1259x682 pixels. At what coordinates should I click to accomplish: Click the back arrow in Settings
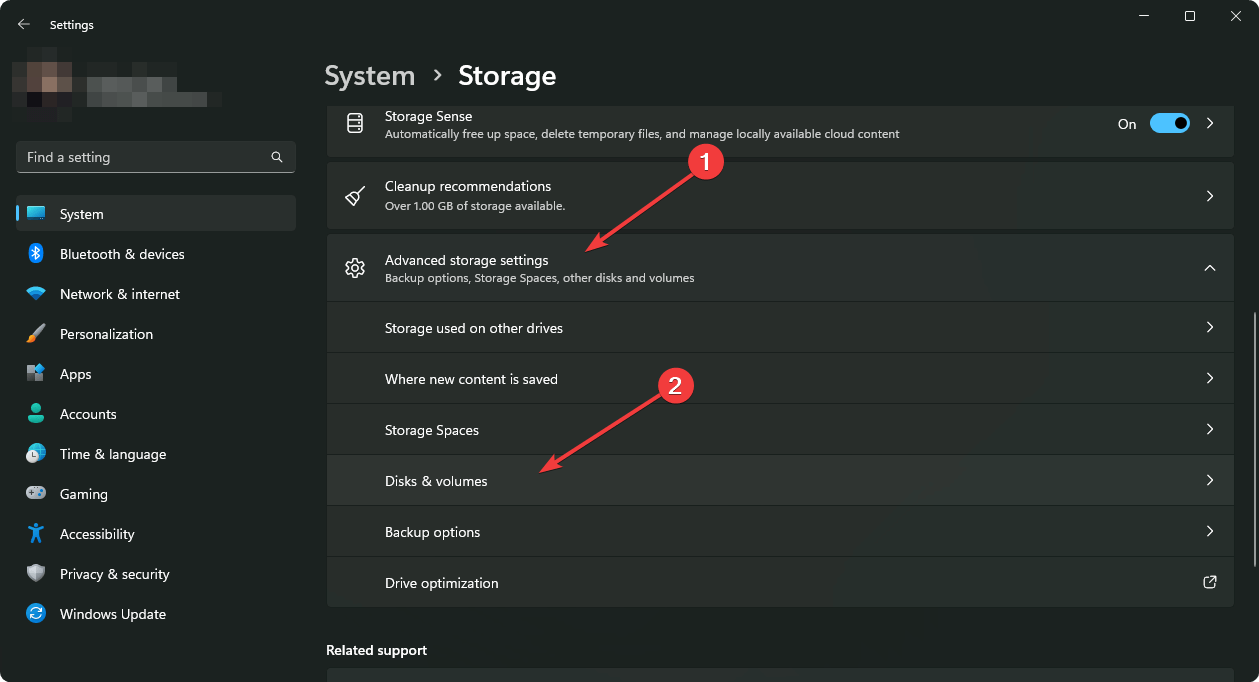(x=24, y=24)
